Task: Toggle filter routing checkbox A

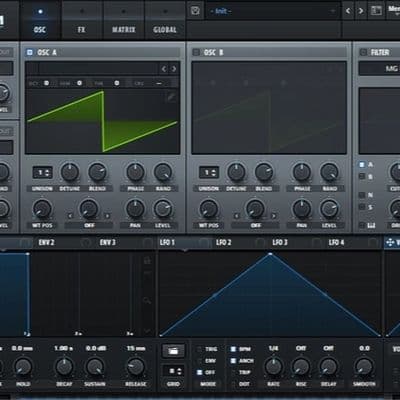Action: coord(362,164)
